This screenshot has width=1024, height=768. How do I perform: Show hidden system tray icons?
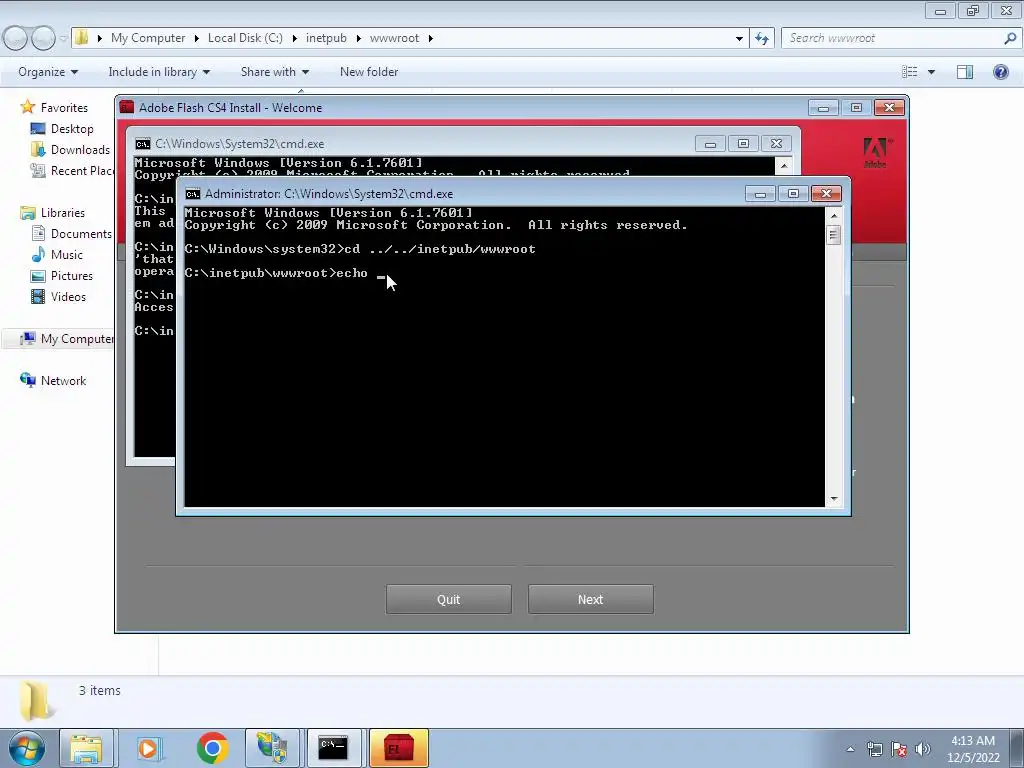click(850, 749)
